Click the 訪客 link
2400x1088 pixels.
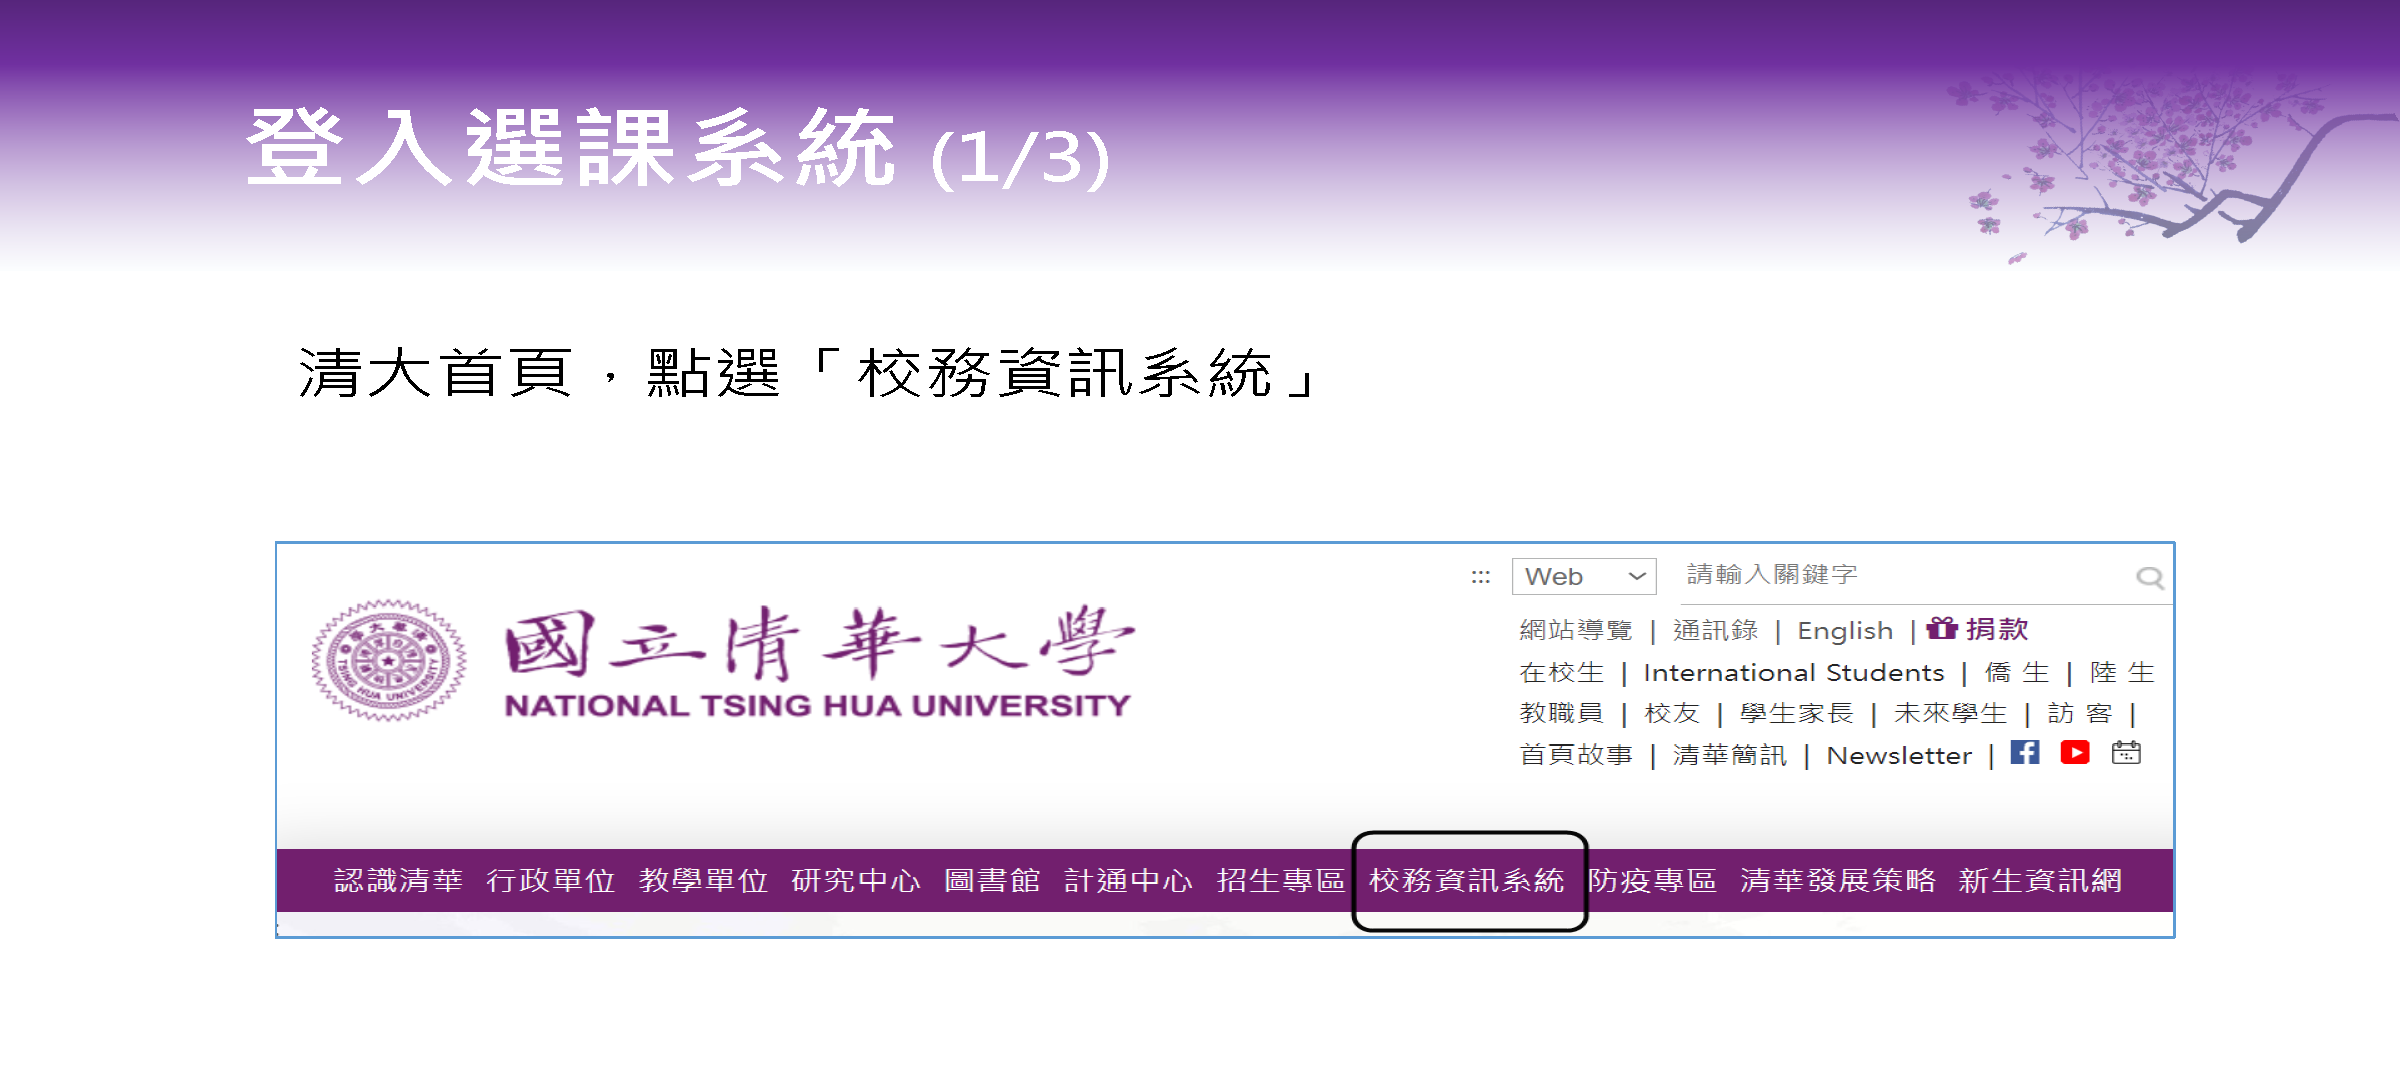coord(2080,713)
